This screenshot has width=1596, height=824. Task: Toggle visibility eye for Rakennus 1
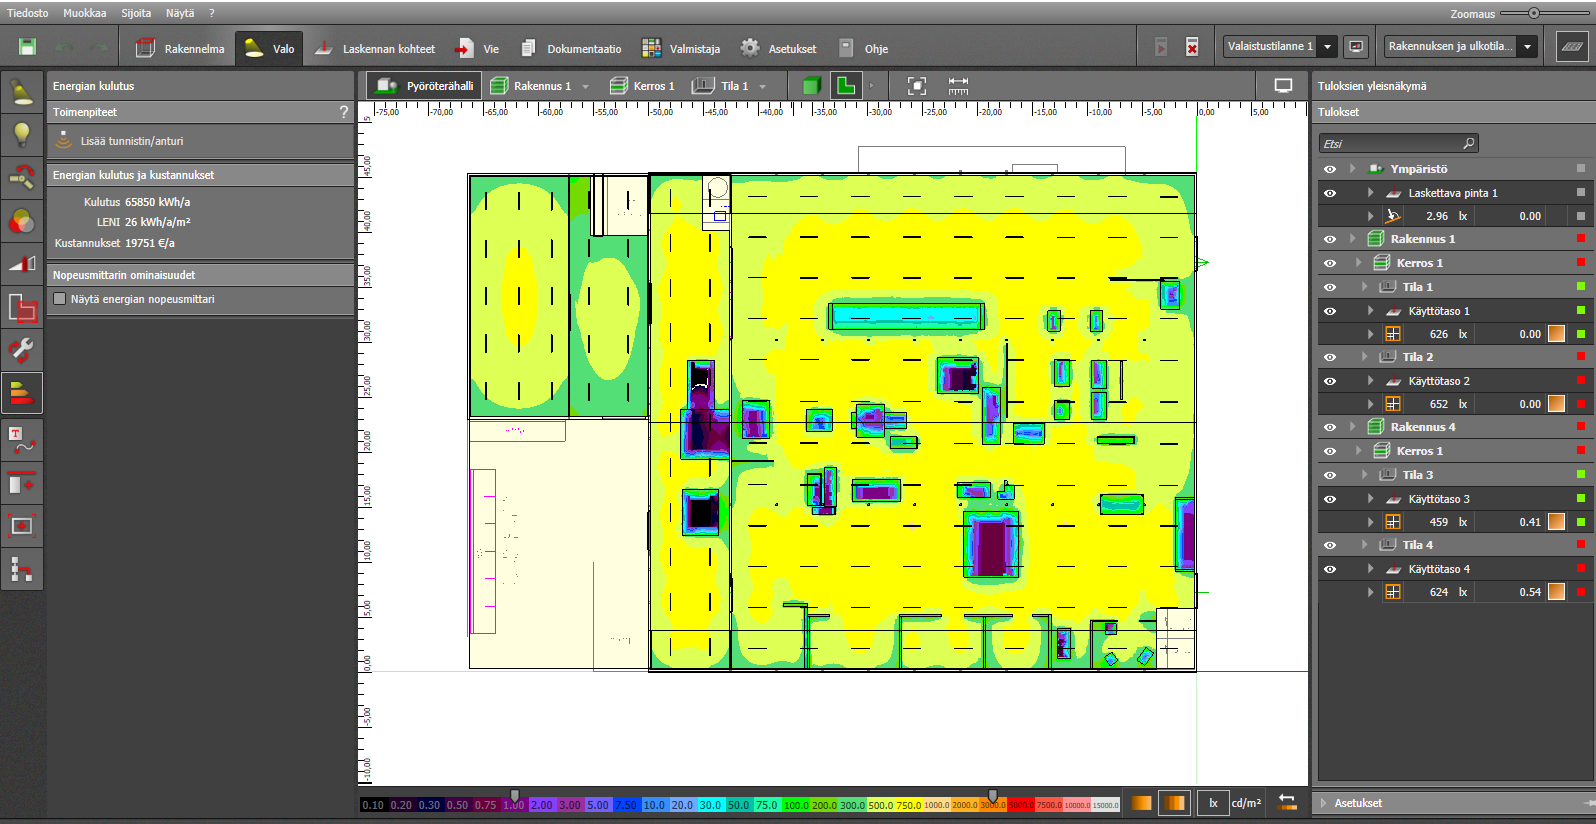1330,239
